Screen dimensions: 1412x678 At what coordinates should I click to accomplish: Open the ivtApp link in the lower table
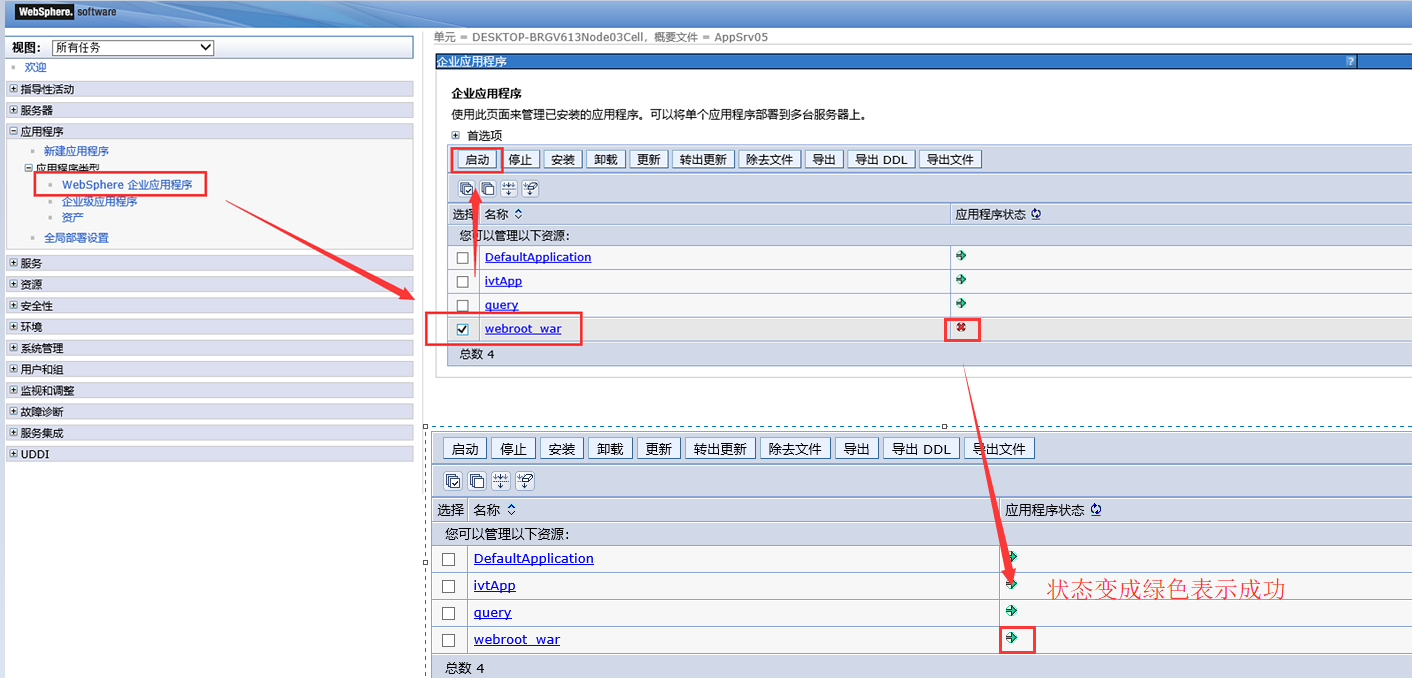(495, 586)
